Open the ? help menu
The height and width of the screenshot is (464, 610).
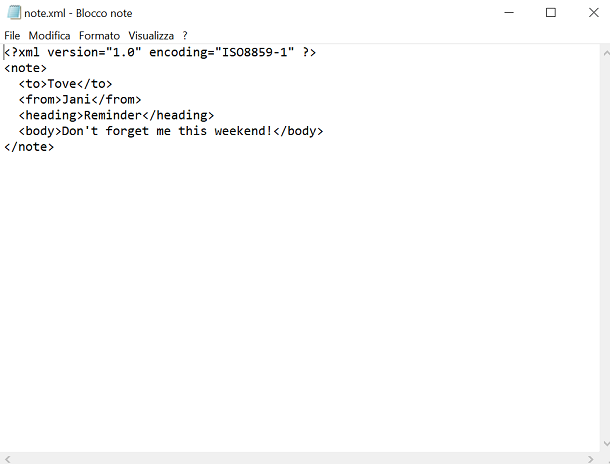pos(185,36)
